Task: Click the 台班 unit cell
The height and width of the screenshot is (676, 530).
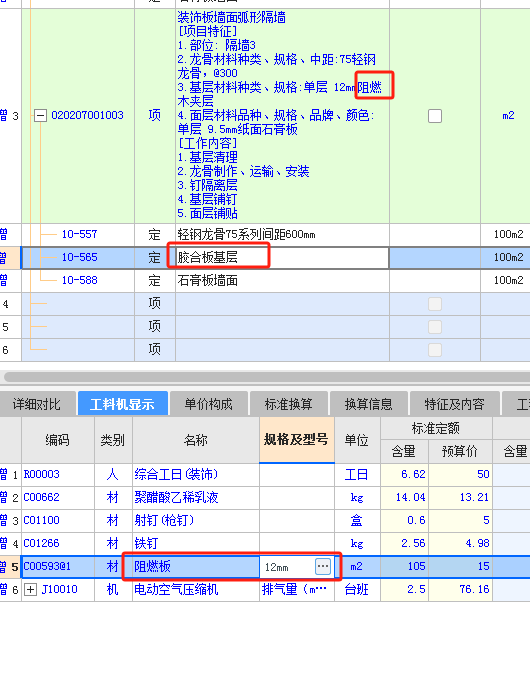Action: point(357,589)
